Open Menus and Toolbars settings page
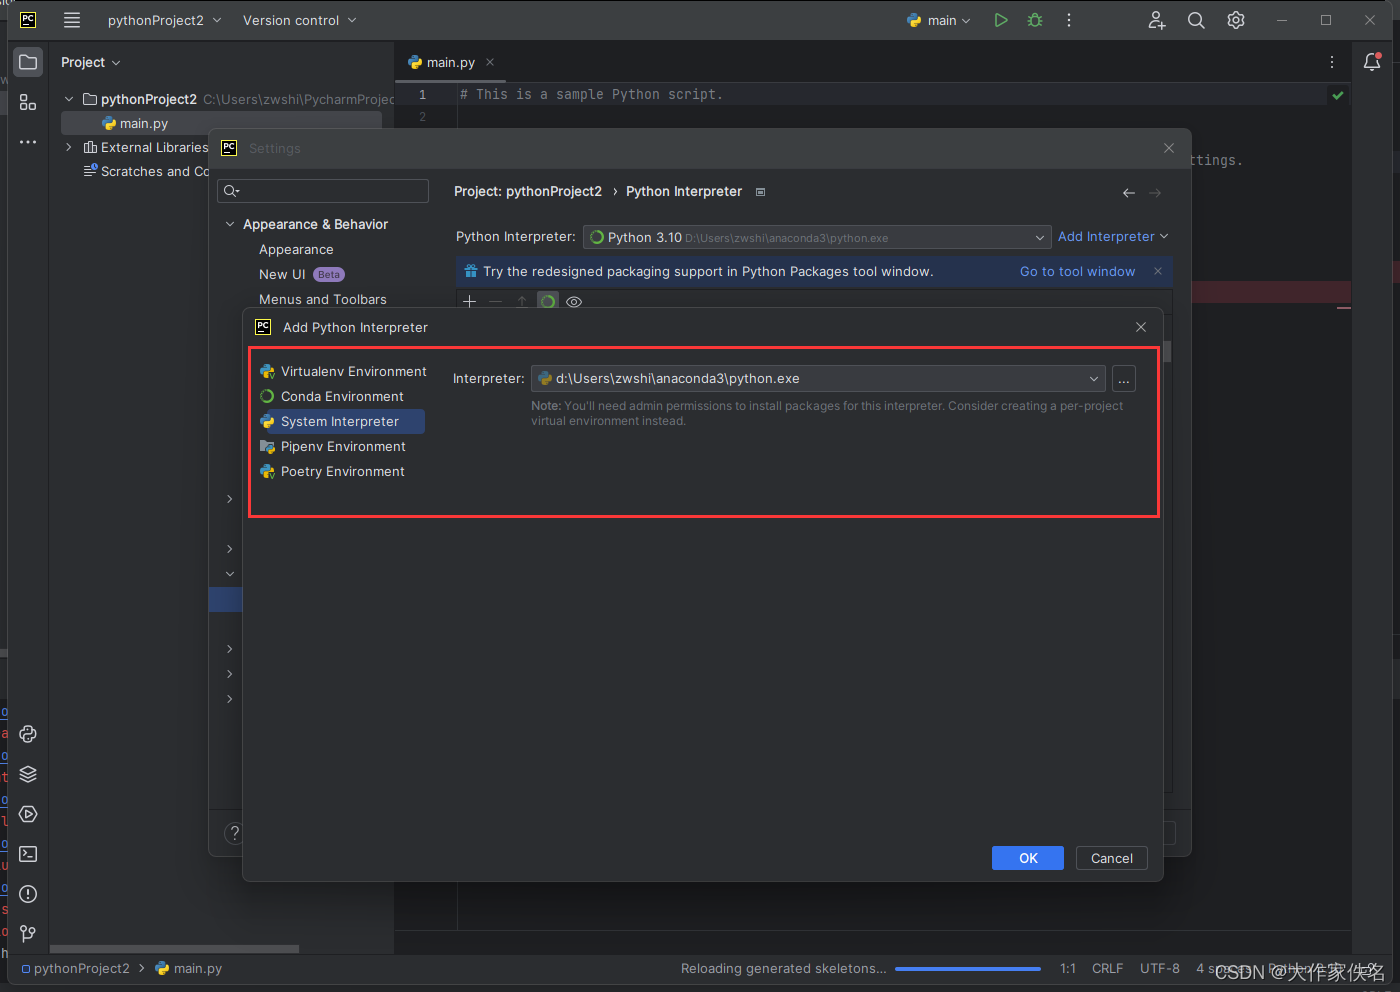This screenshot has height=992, width=1400. [322, 300]
